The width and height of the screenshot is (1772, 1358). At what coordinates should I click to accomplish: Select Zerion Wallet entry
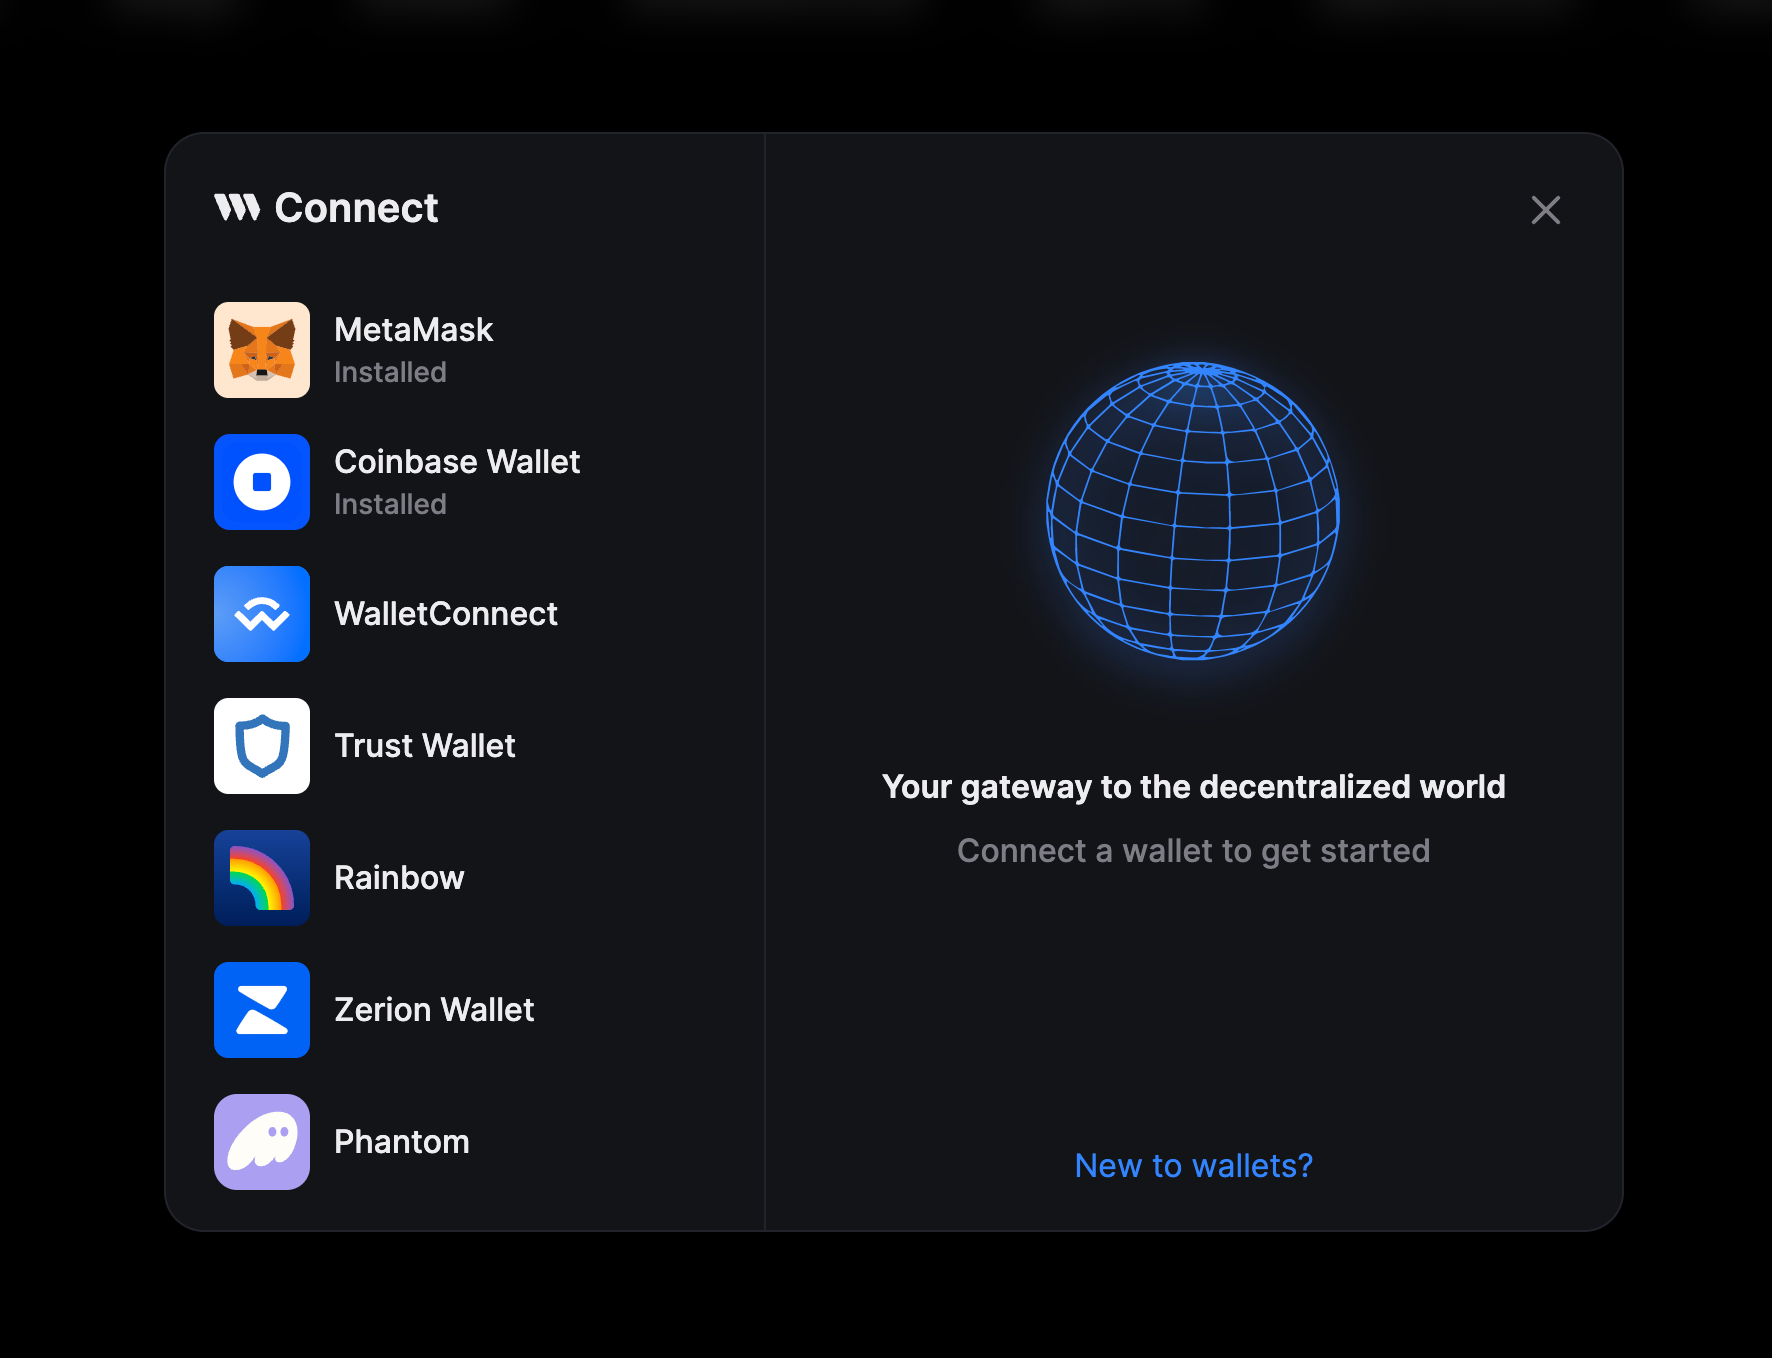(x=435, y=1010)
